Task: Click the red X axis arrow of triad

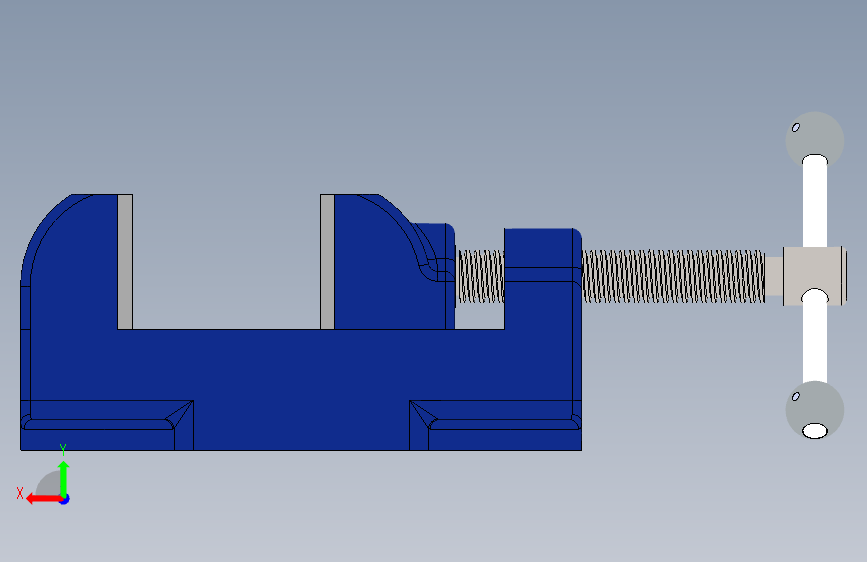Action: coord(43,499)
